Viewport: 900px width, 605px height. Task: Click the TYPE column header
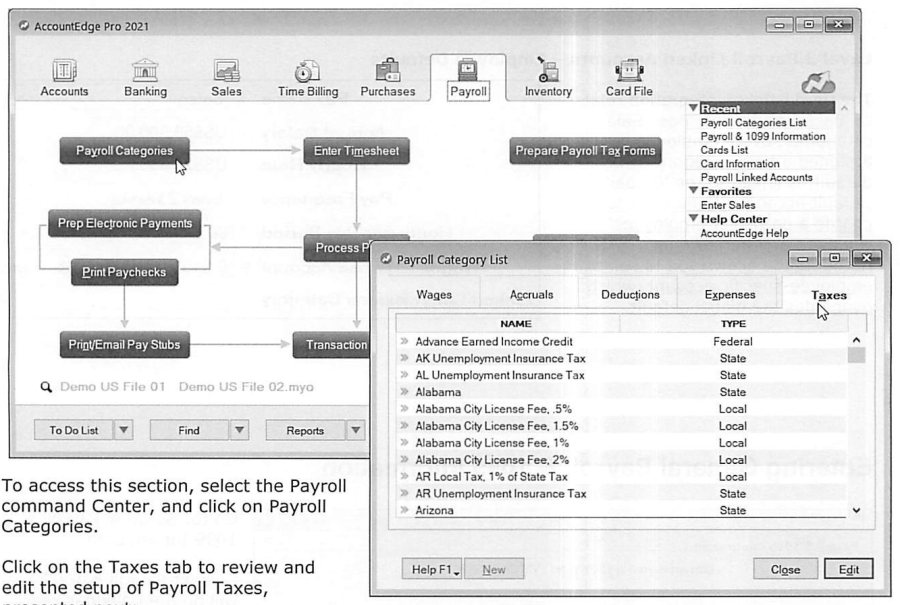pyautogui.click(x=734, y=324)
